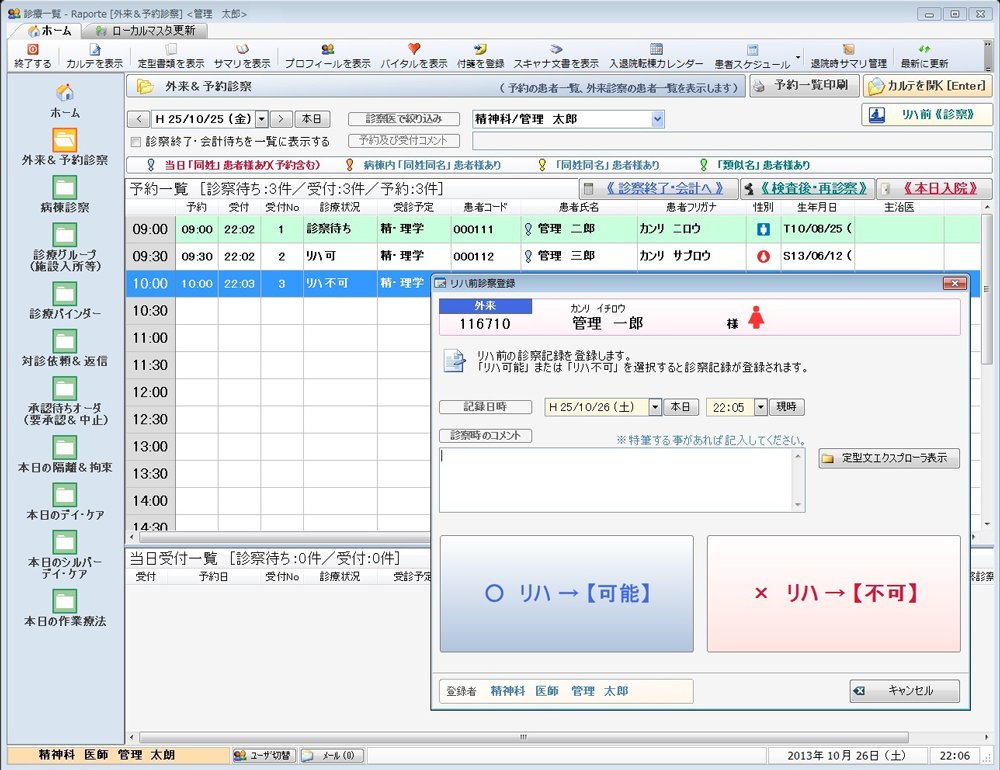Open 退院時サマリ管理 toolbar icon

[848, 50]
